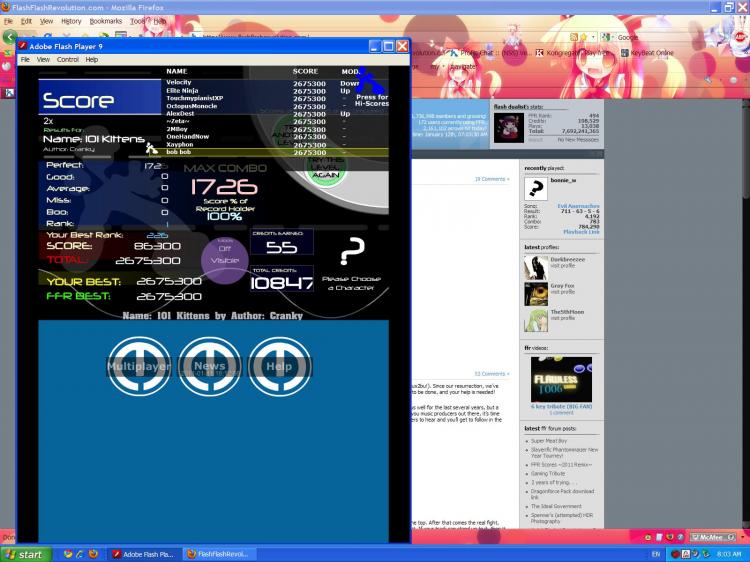Click the Flash Player title bar icon
This screenshot has height=562, width=750.
coord(22,46)
